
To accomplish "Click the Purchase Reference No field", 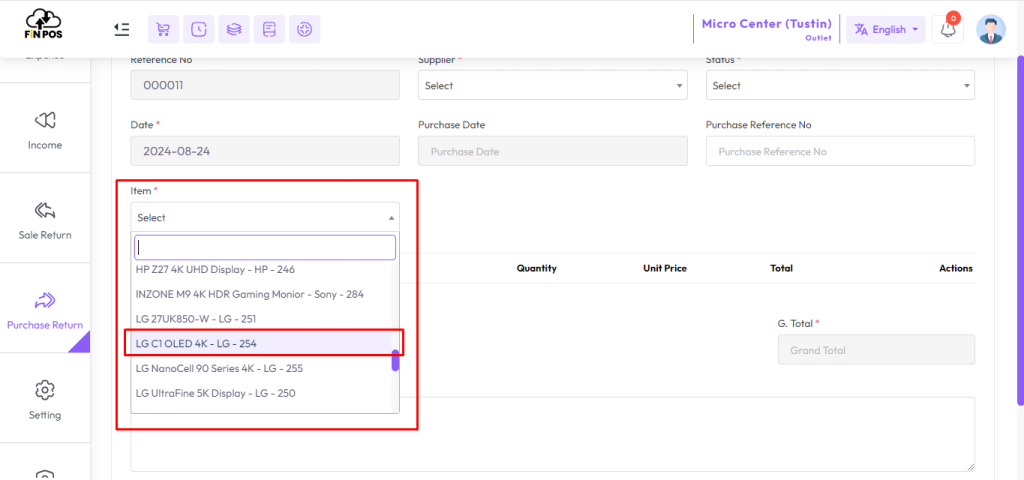I will (840, 151).
